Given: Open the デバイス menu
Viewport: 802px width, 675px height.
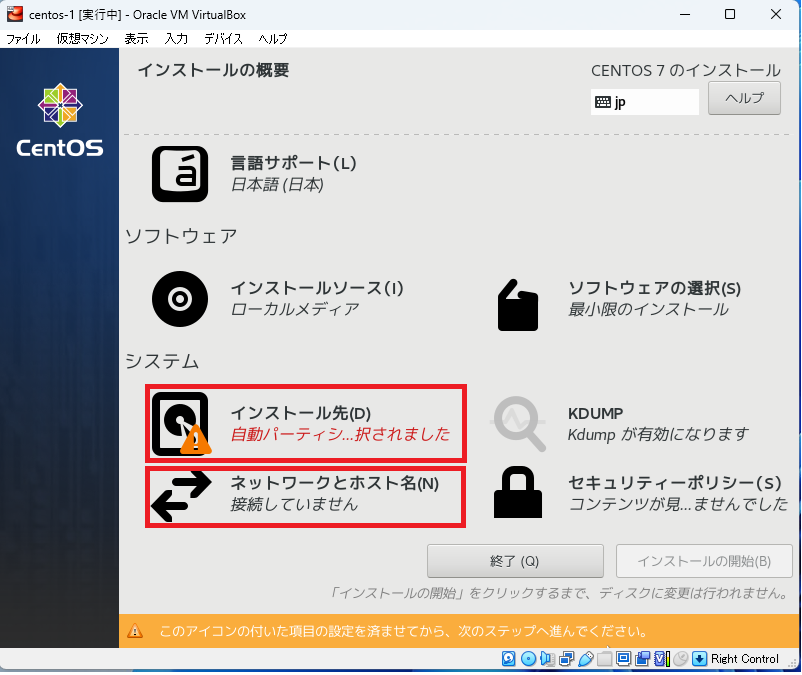Looking at the screenshot, I should click(x=223, y=39).
